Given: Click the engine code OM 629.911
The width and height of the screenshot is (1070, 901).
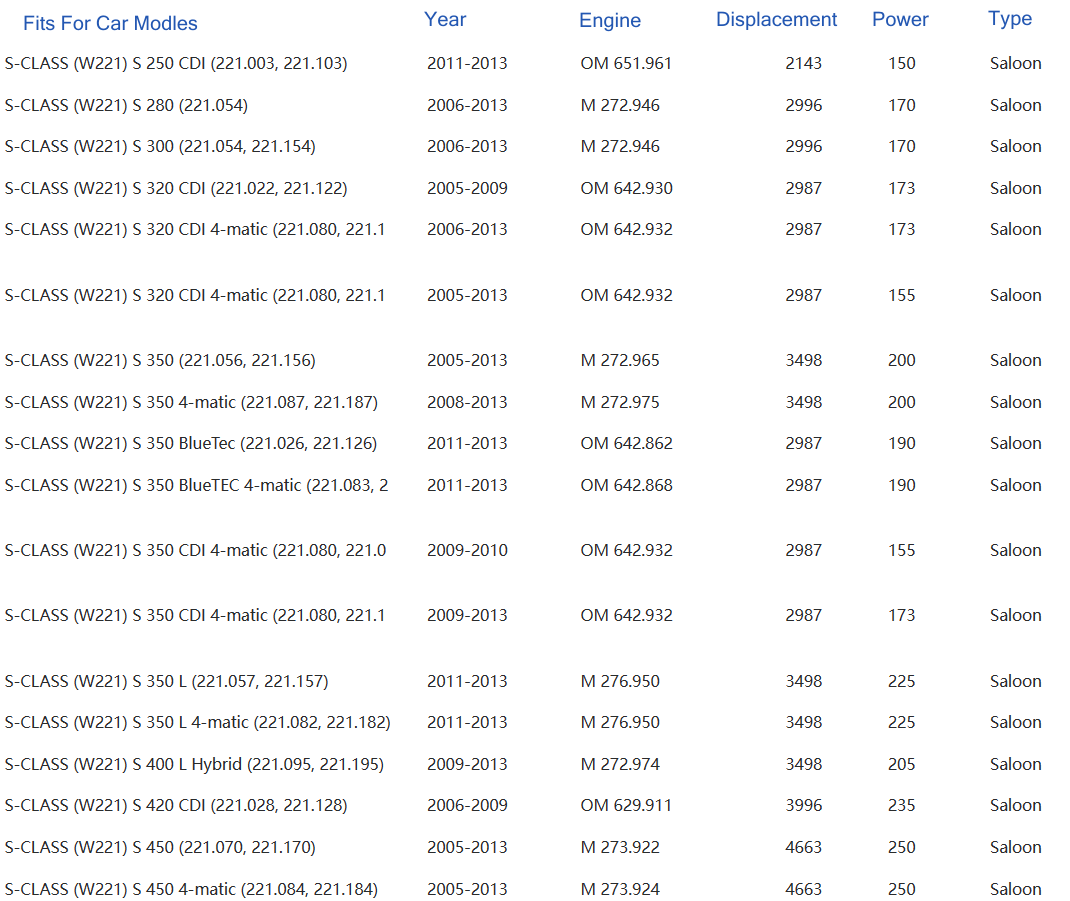Looking at the screenshot, I should (x=626, y=805).
